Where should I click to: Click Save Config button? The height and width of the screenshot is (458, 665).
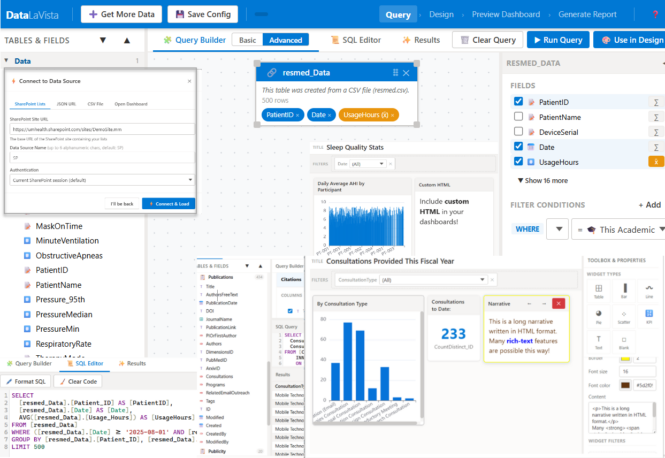click(x=203, y=14)
